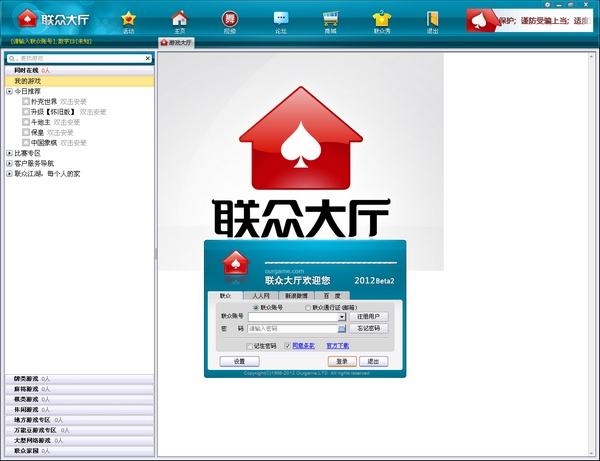Click the settings gear in the title bar
This screenshot has height=461, width=600.
coord(548,4)
